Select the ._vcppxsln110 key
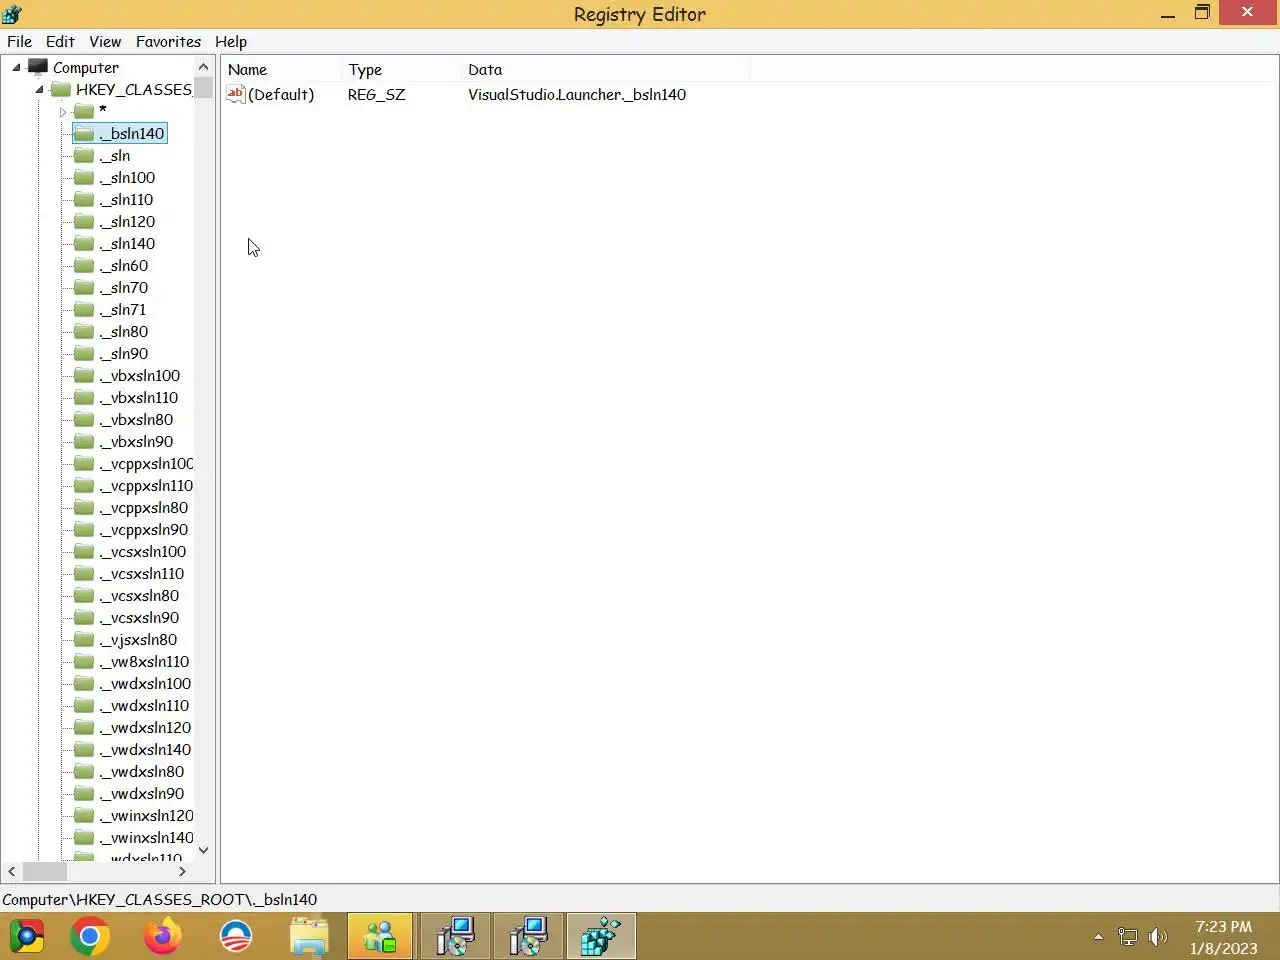The width and height of the screenshot is (1280, 960). [146, 485]
